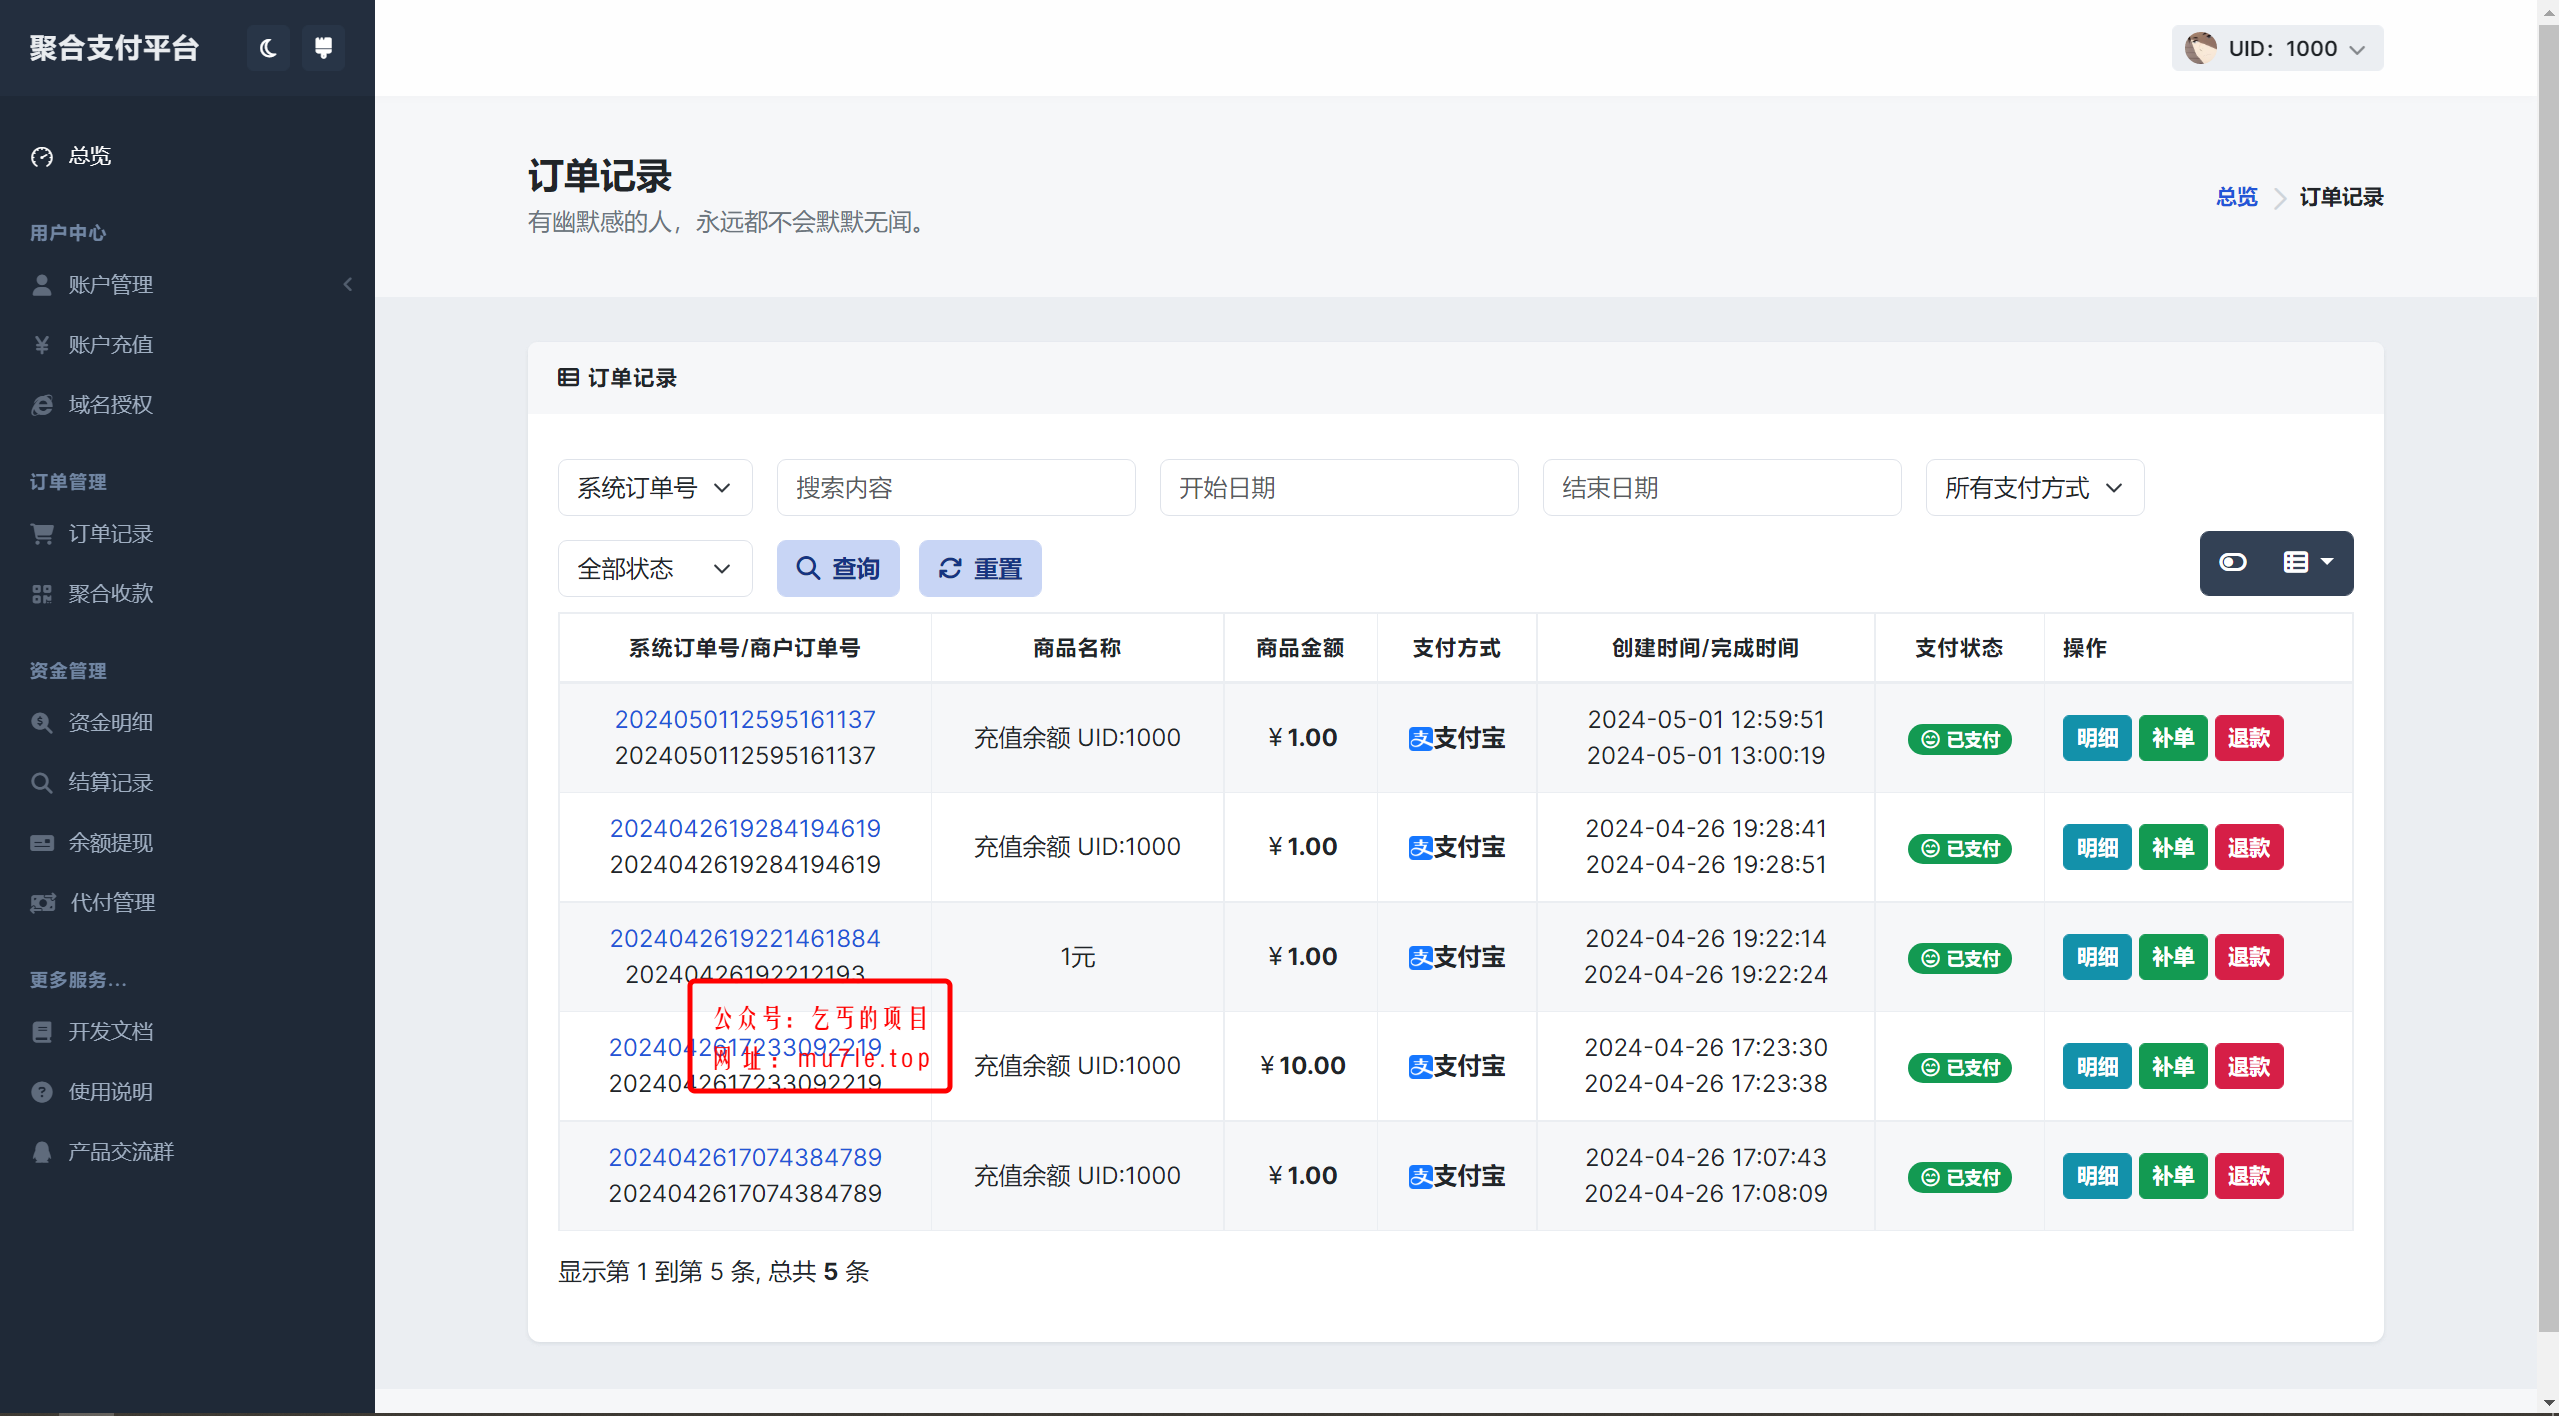This screenshot has height=1416, width=2559.
Task: Click 明细 for the 1元 order
Action: click(2097, 957)
